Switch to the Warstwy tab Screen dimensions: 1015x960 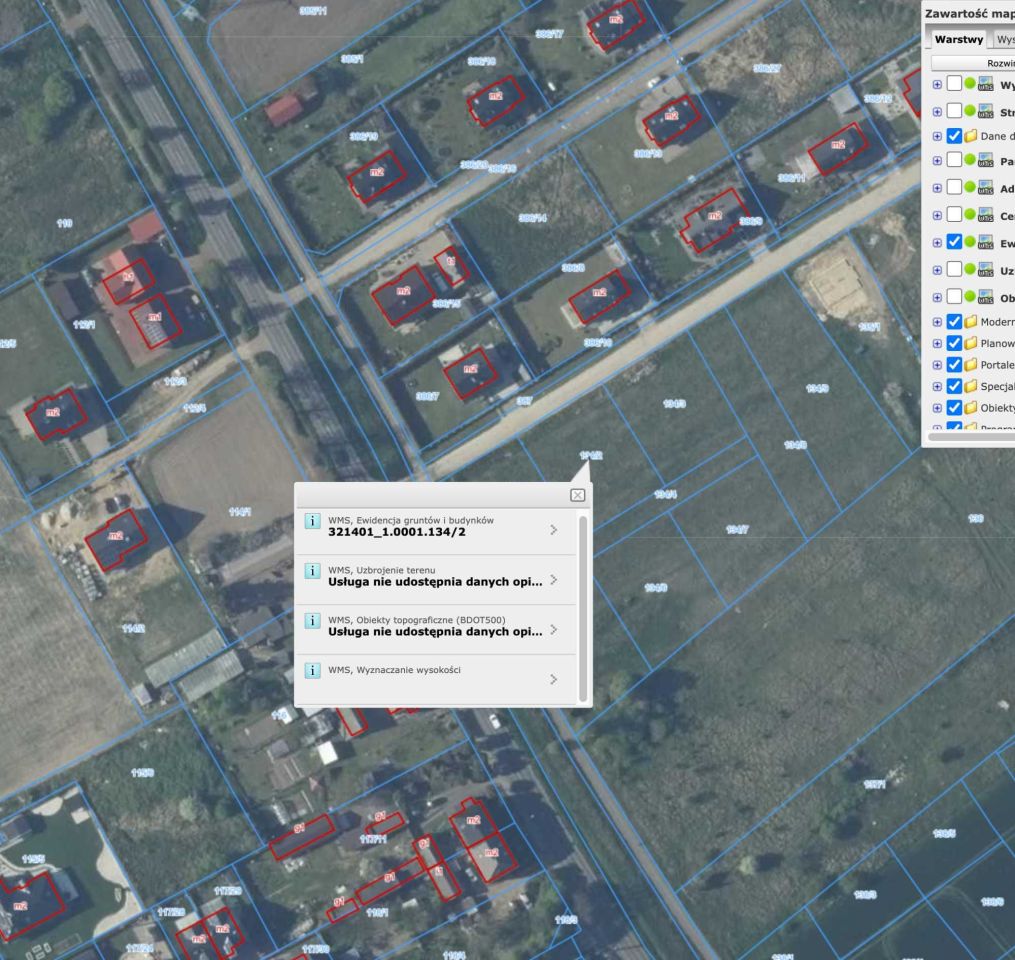click(958, 40)
